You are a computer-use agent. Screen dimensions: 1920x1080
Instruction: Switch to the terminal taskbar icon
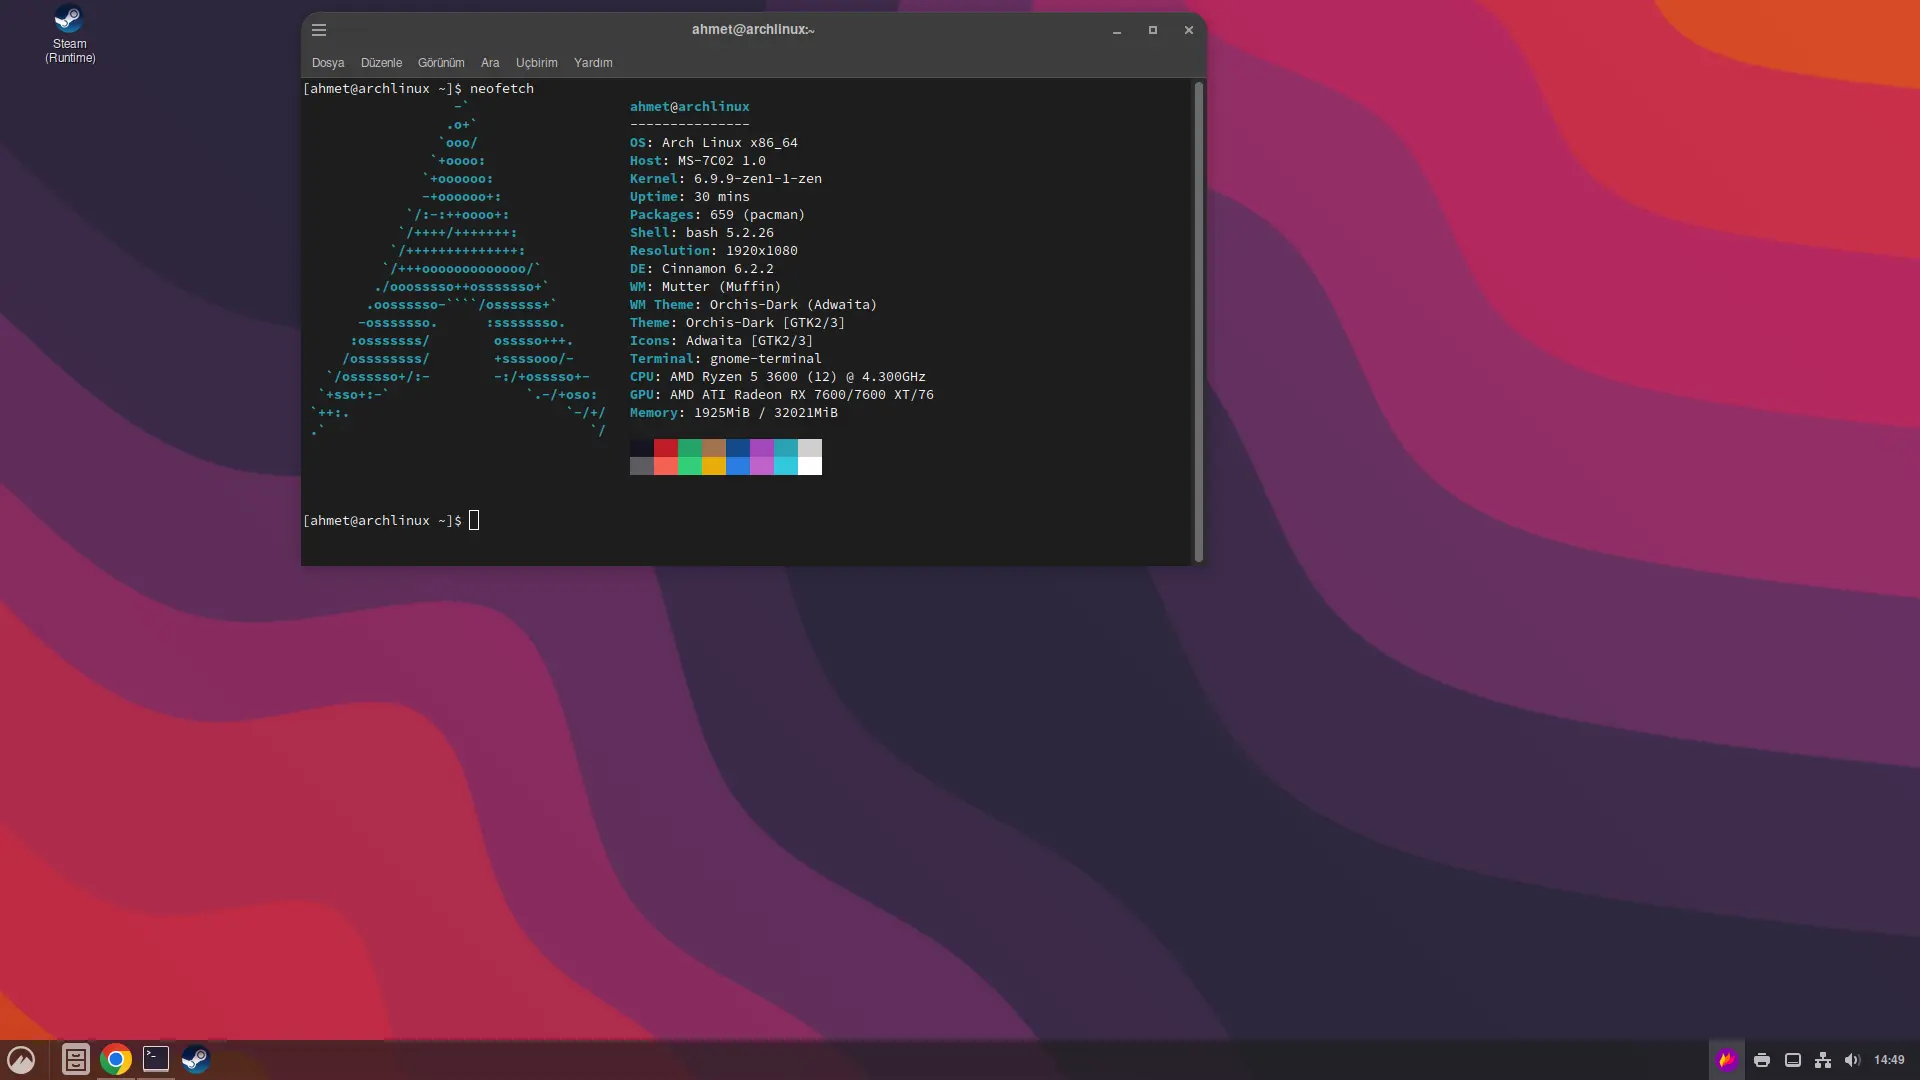pyautogui.click(x=156, y=1059)
